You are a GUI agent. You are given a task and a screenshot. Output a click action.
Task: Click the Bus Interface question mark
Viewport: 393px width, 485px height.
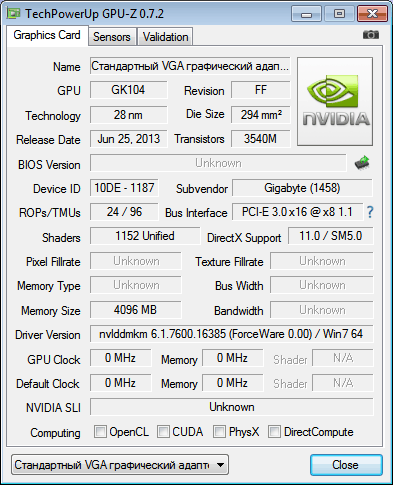point(370,212)
